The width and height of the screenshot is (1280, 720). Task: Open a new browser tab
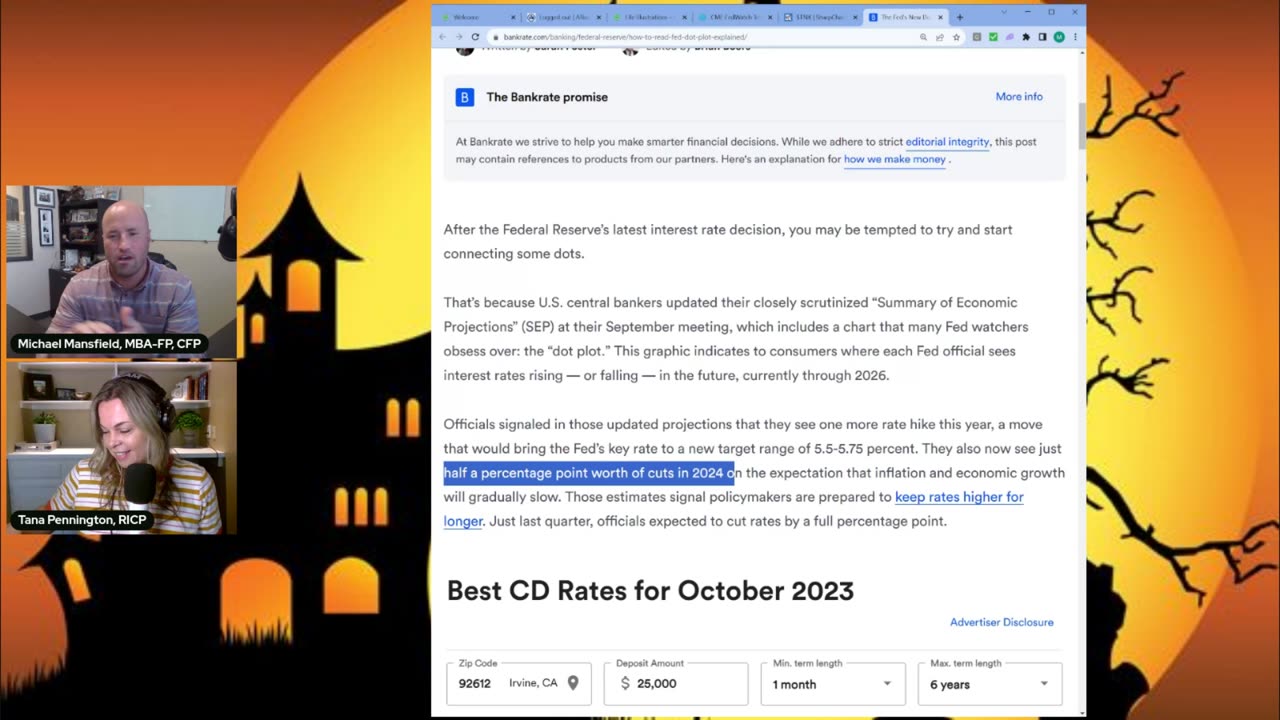click(960, 17)
